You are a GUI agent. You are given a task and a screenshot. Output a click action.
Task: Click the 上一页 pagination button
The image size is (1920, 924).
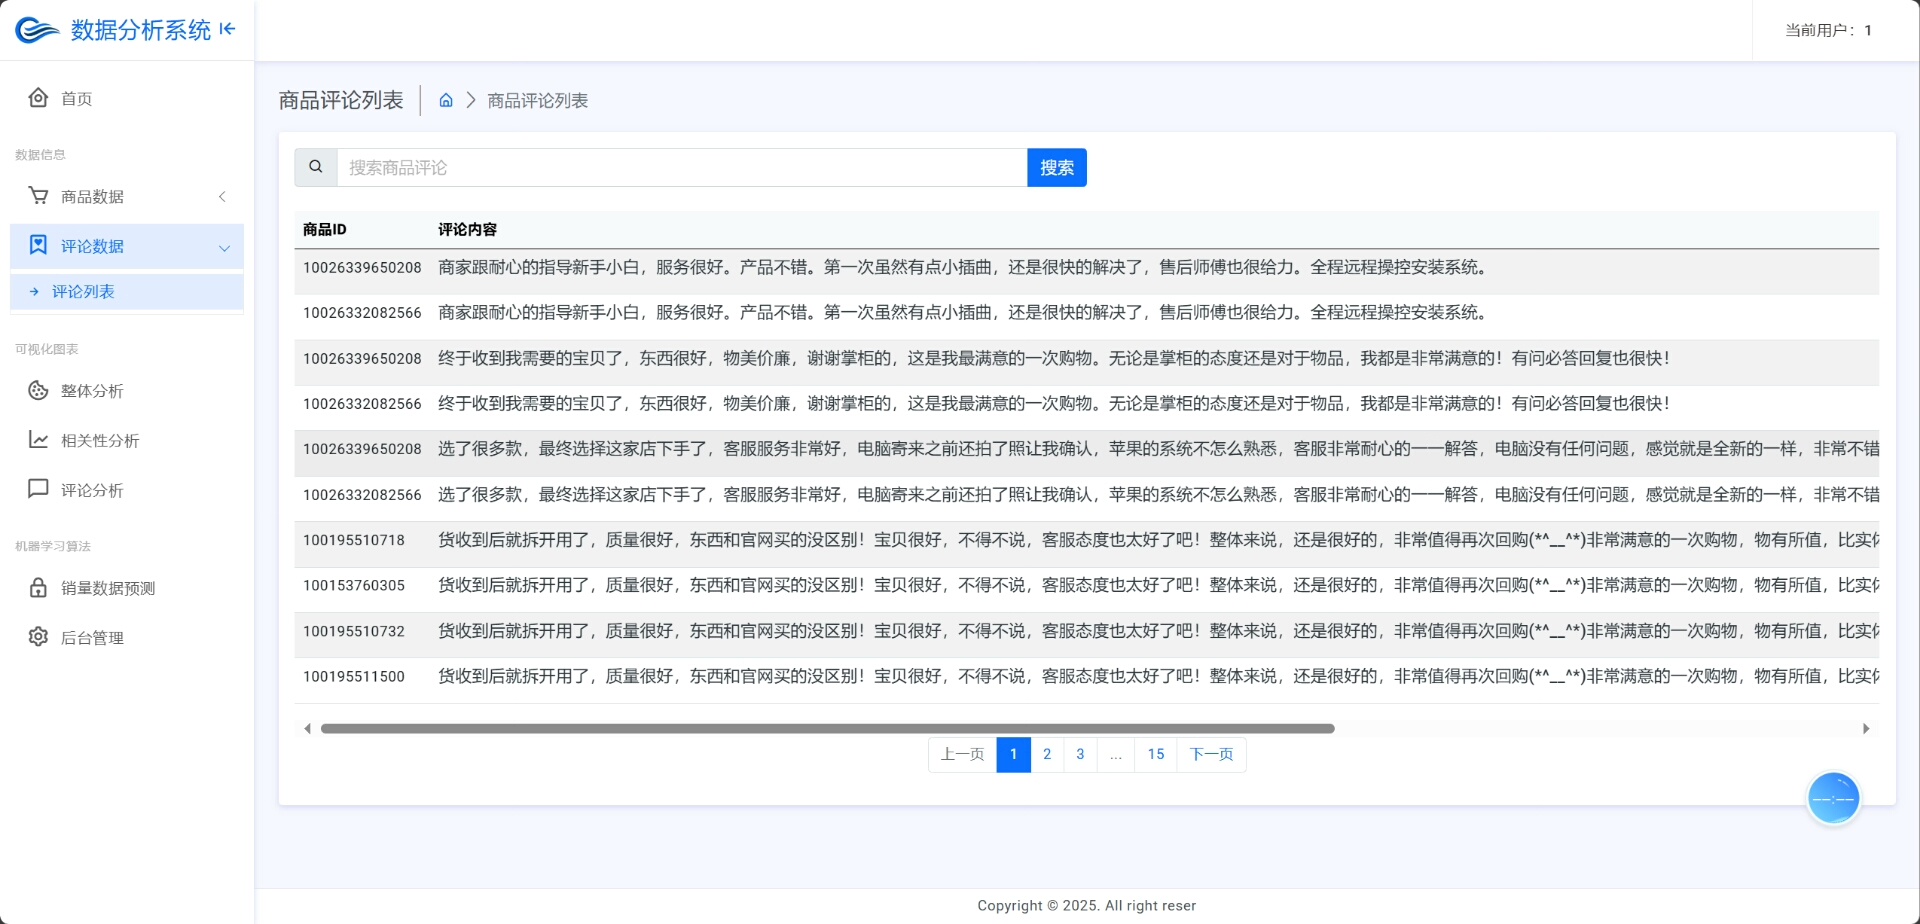962,754
